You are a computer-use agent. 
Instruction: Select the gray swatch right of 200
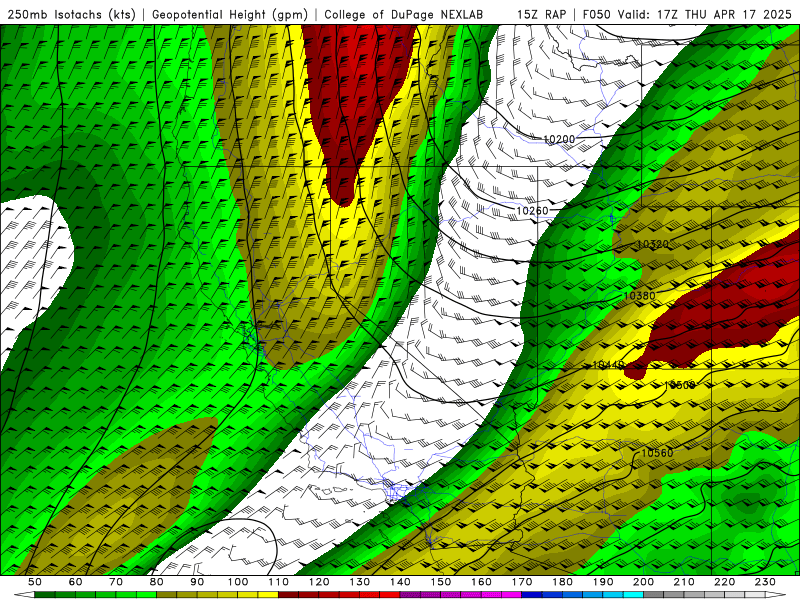pos(654,595)
